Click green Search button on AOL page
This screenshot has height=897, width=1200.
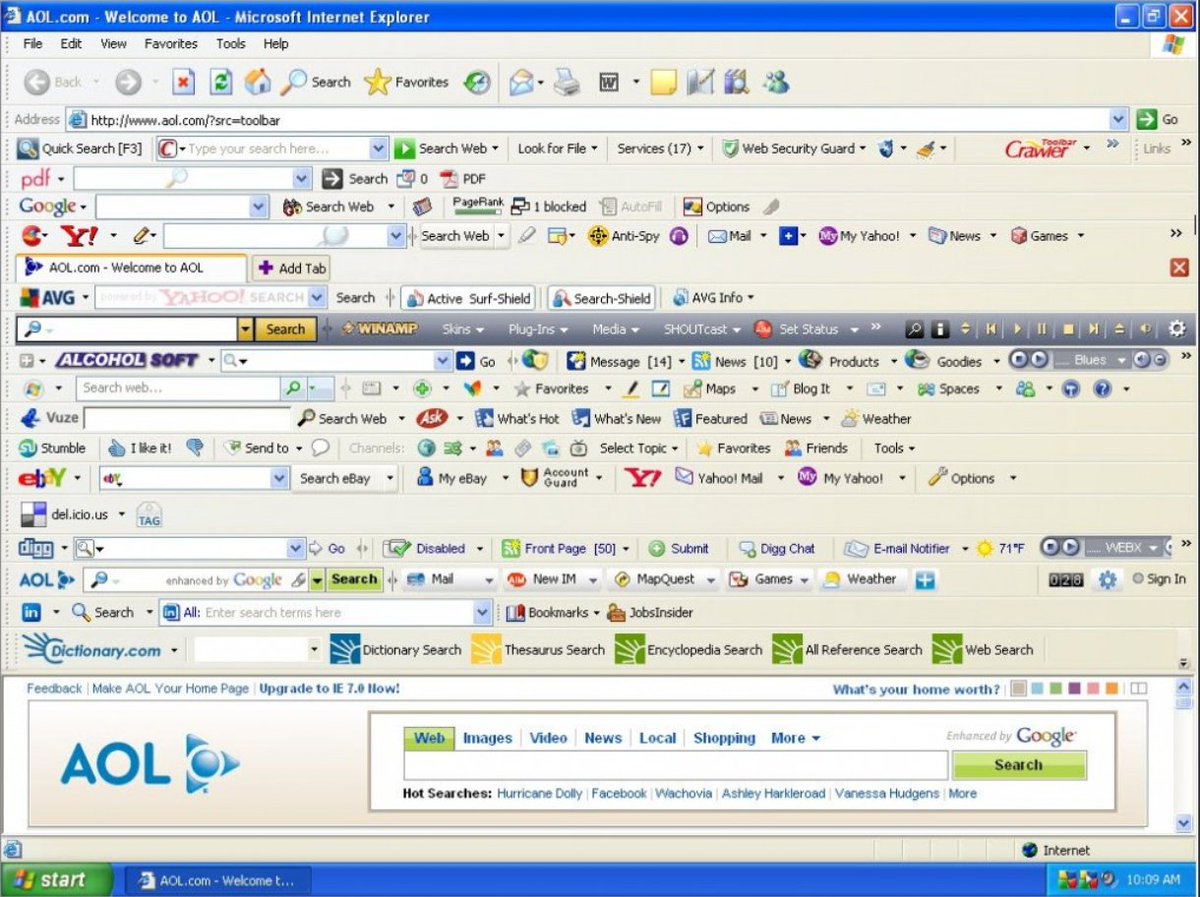pos(1019,765)
